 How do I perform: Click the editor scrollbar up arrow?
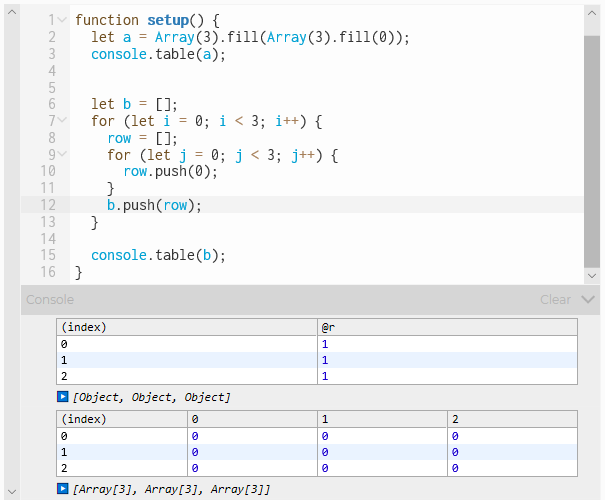point(591,13)
